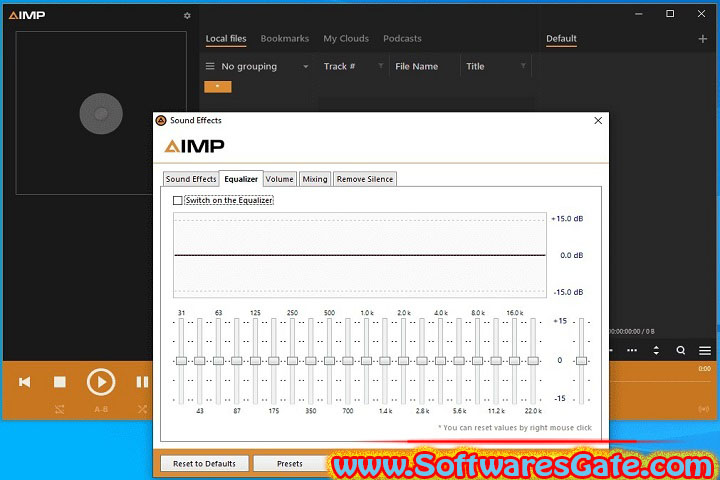Screen dimensions: 720x480
Task: Click the 125 Hz equalizer slider handle
Action: tap(255, 361)
